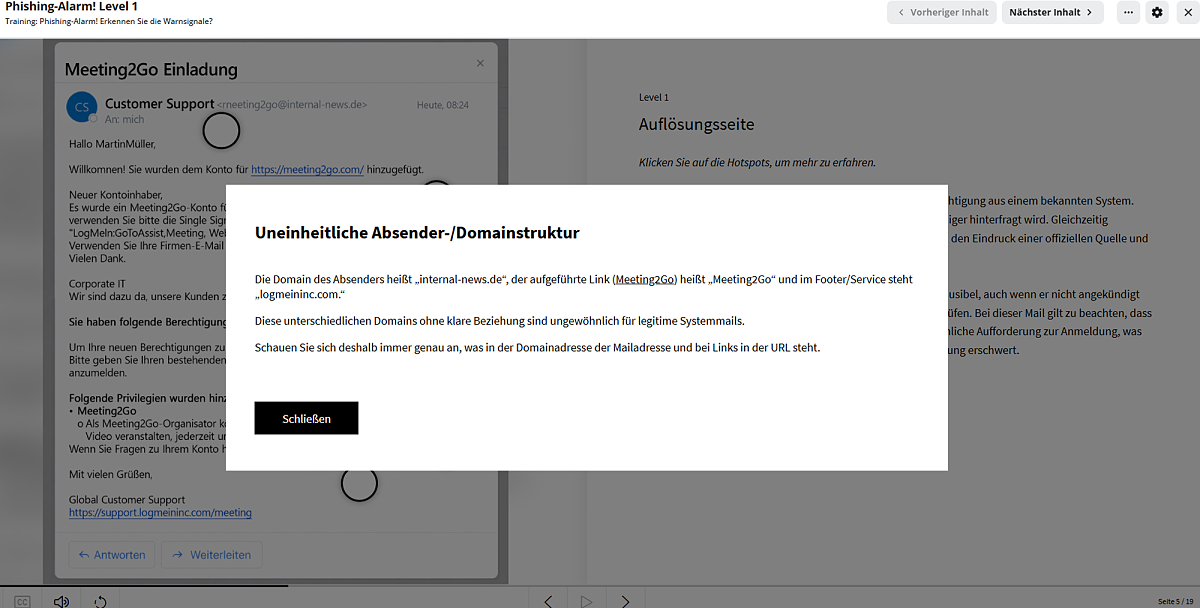Click the hotspot circle above Global Customer Support
Viewport: 1200px width, 608px height.
coord(359,483)
